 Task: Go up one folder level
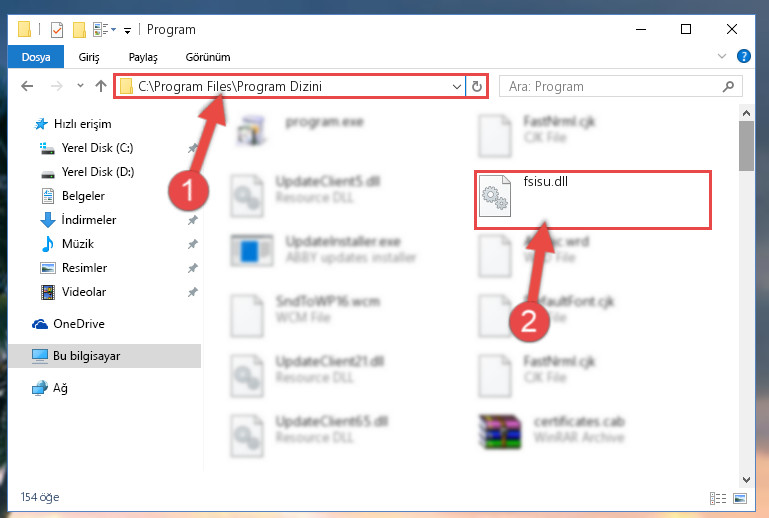(x=101, y=86)
